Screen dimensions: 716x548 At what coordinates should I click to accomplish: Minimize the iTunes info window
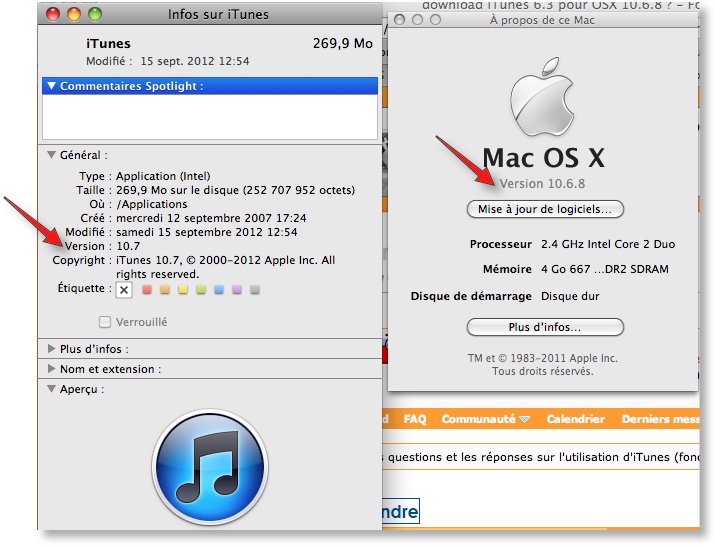74,14
